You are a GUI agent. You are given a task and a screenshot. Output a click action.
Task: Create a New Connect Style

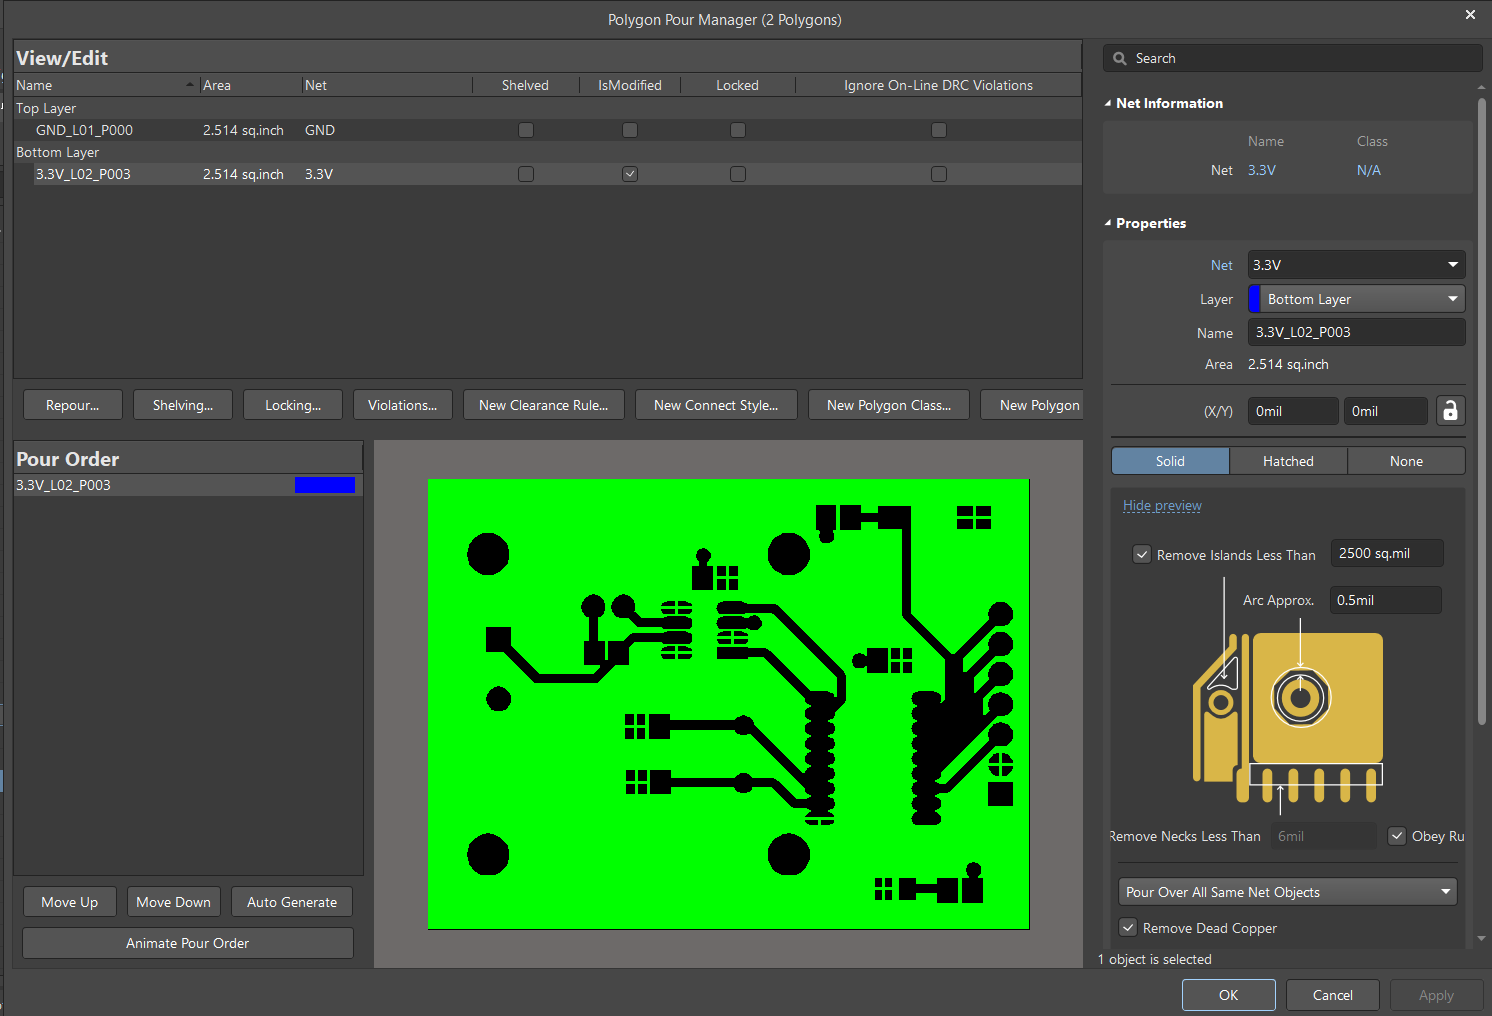[x=716, y=405]
